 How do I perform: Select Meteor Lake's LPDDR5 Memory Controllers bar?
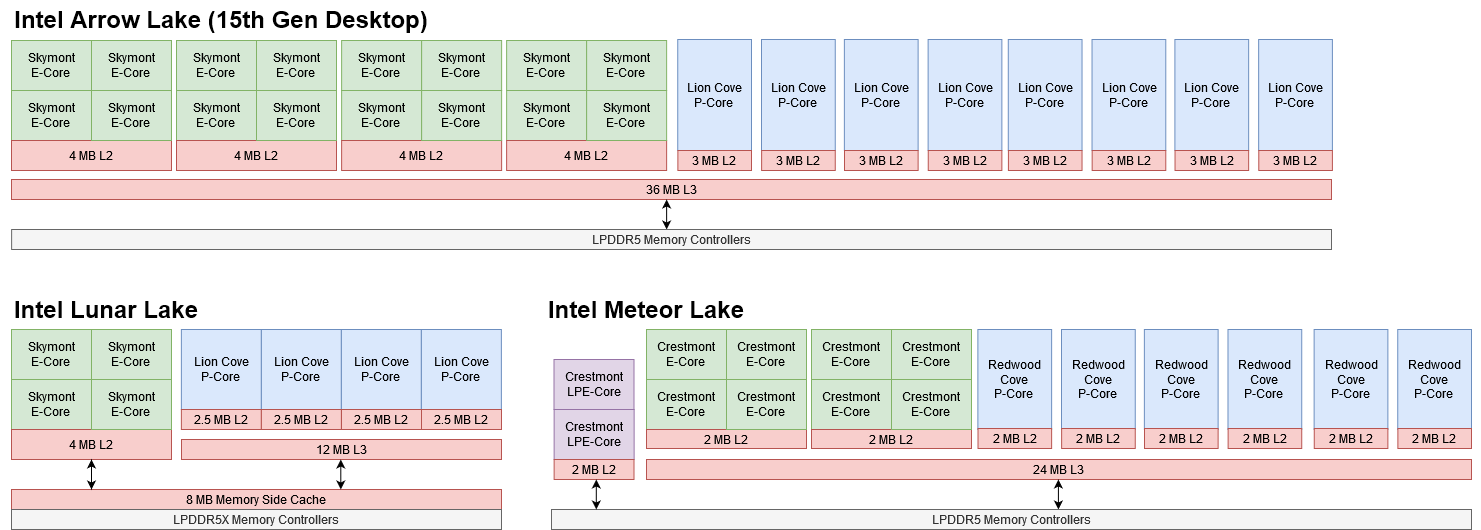click(x=1011, y=519)
